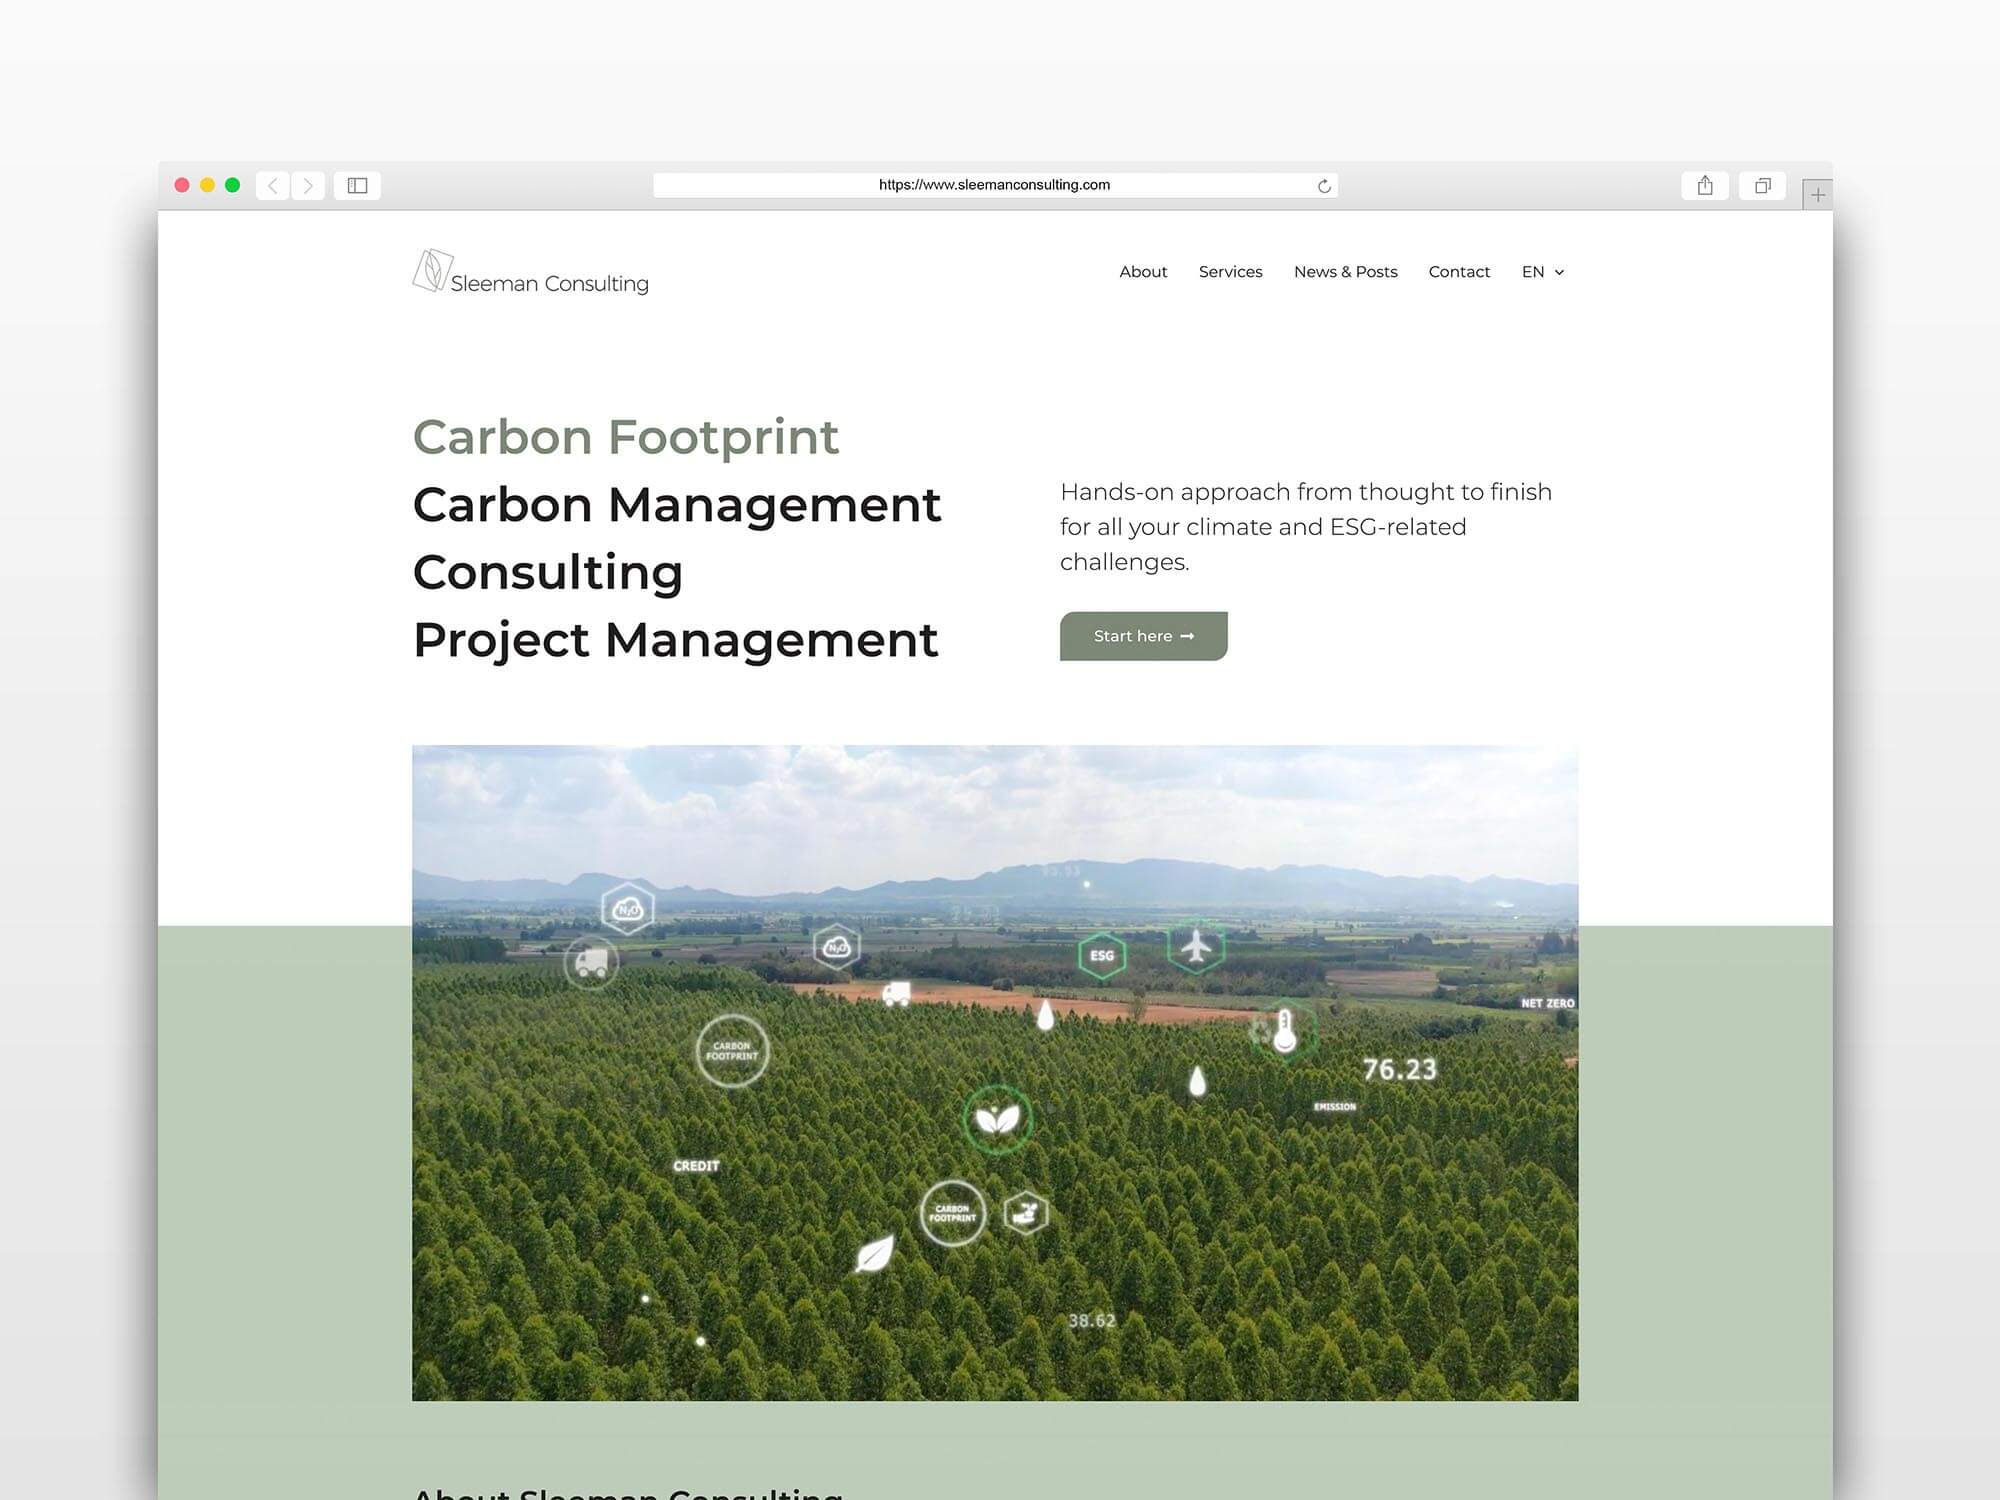Click the N2O cloud hexagon icon

coord(626,908)
